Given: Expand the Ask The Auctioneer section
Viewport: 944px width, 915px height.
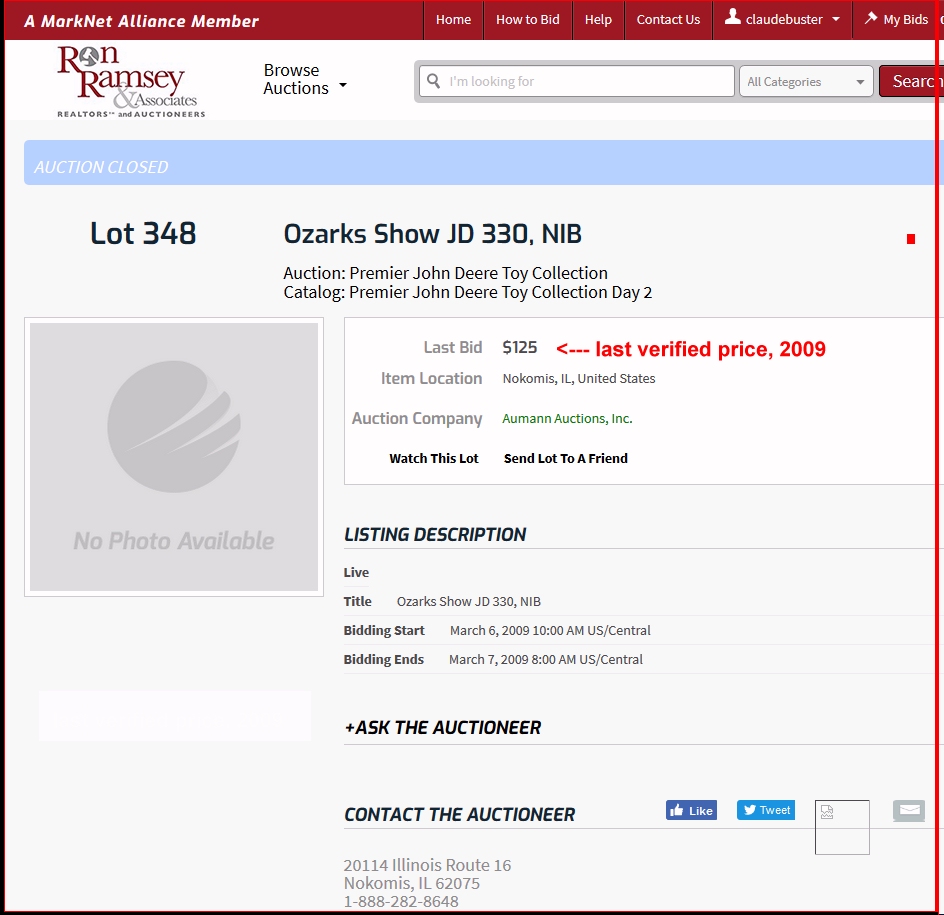Looking at the screenshot, I should click(x=442, y=727).
